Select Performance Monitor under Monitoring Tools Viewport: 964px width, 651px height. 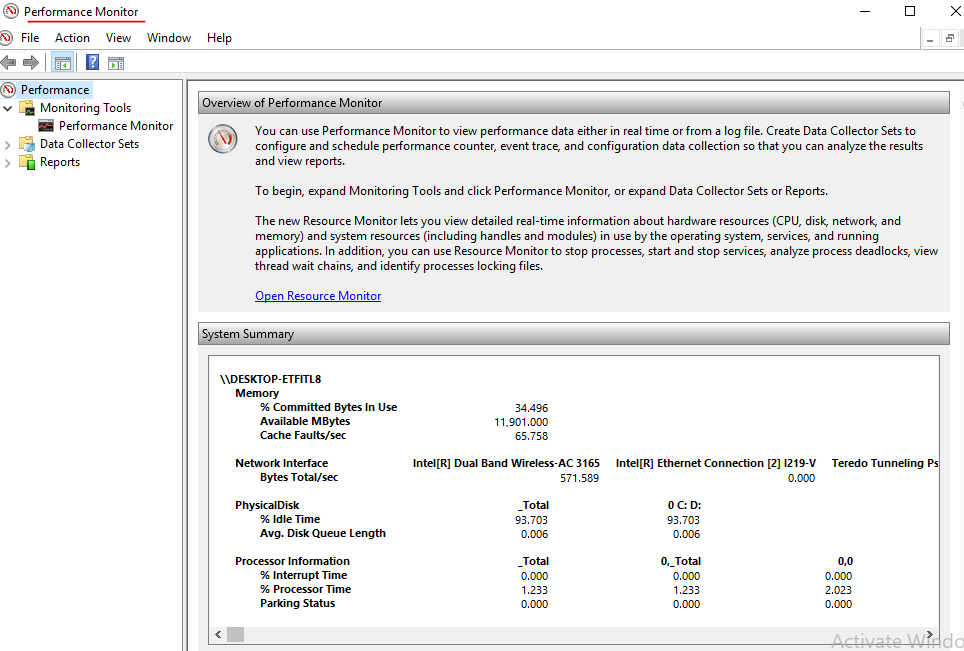tap(116, 126)
